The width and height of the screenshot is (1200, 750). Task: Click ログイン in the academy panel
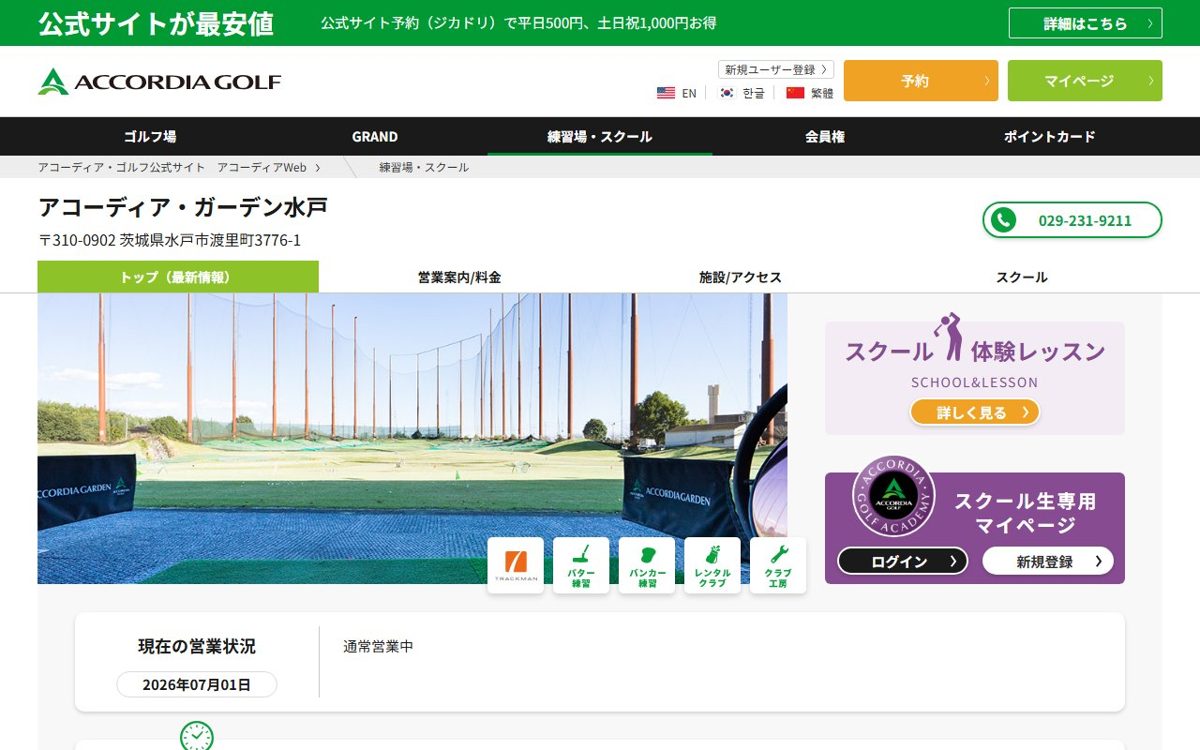click(903, 561)
